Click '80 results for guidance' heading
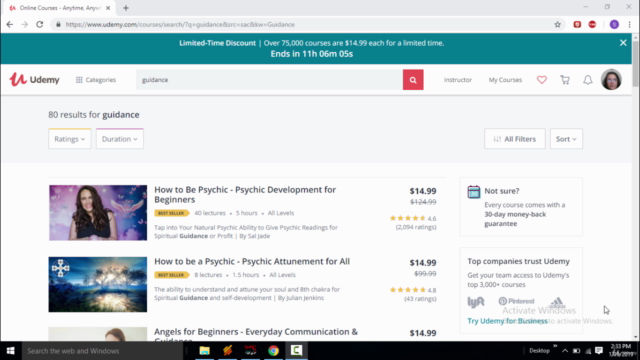 point(94,115)
